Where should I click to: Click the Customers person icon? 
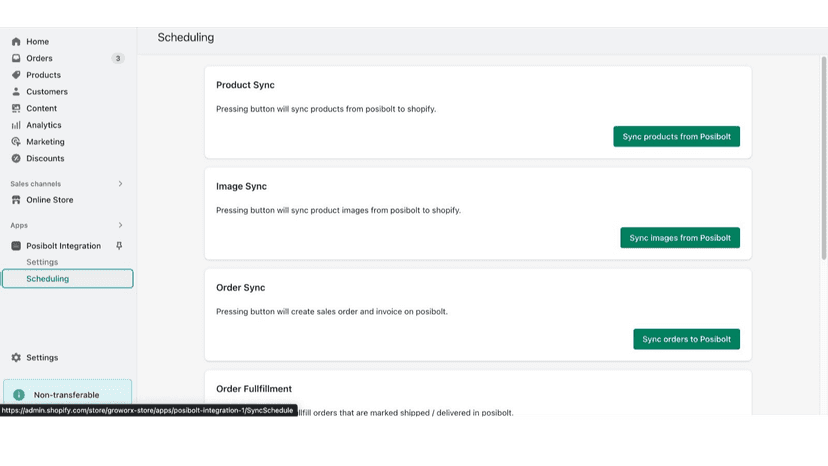(16, 91)
